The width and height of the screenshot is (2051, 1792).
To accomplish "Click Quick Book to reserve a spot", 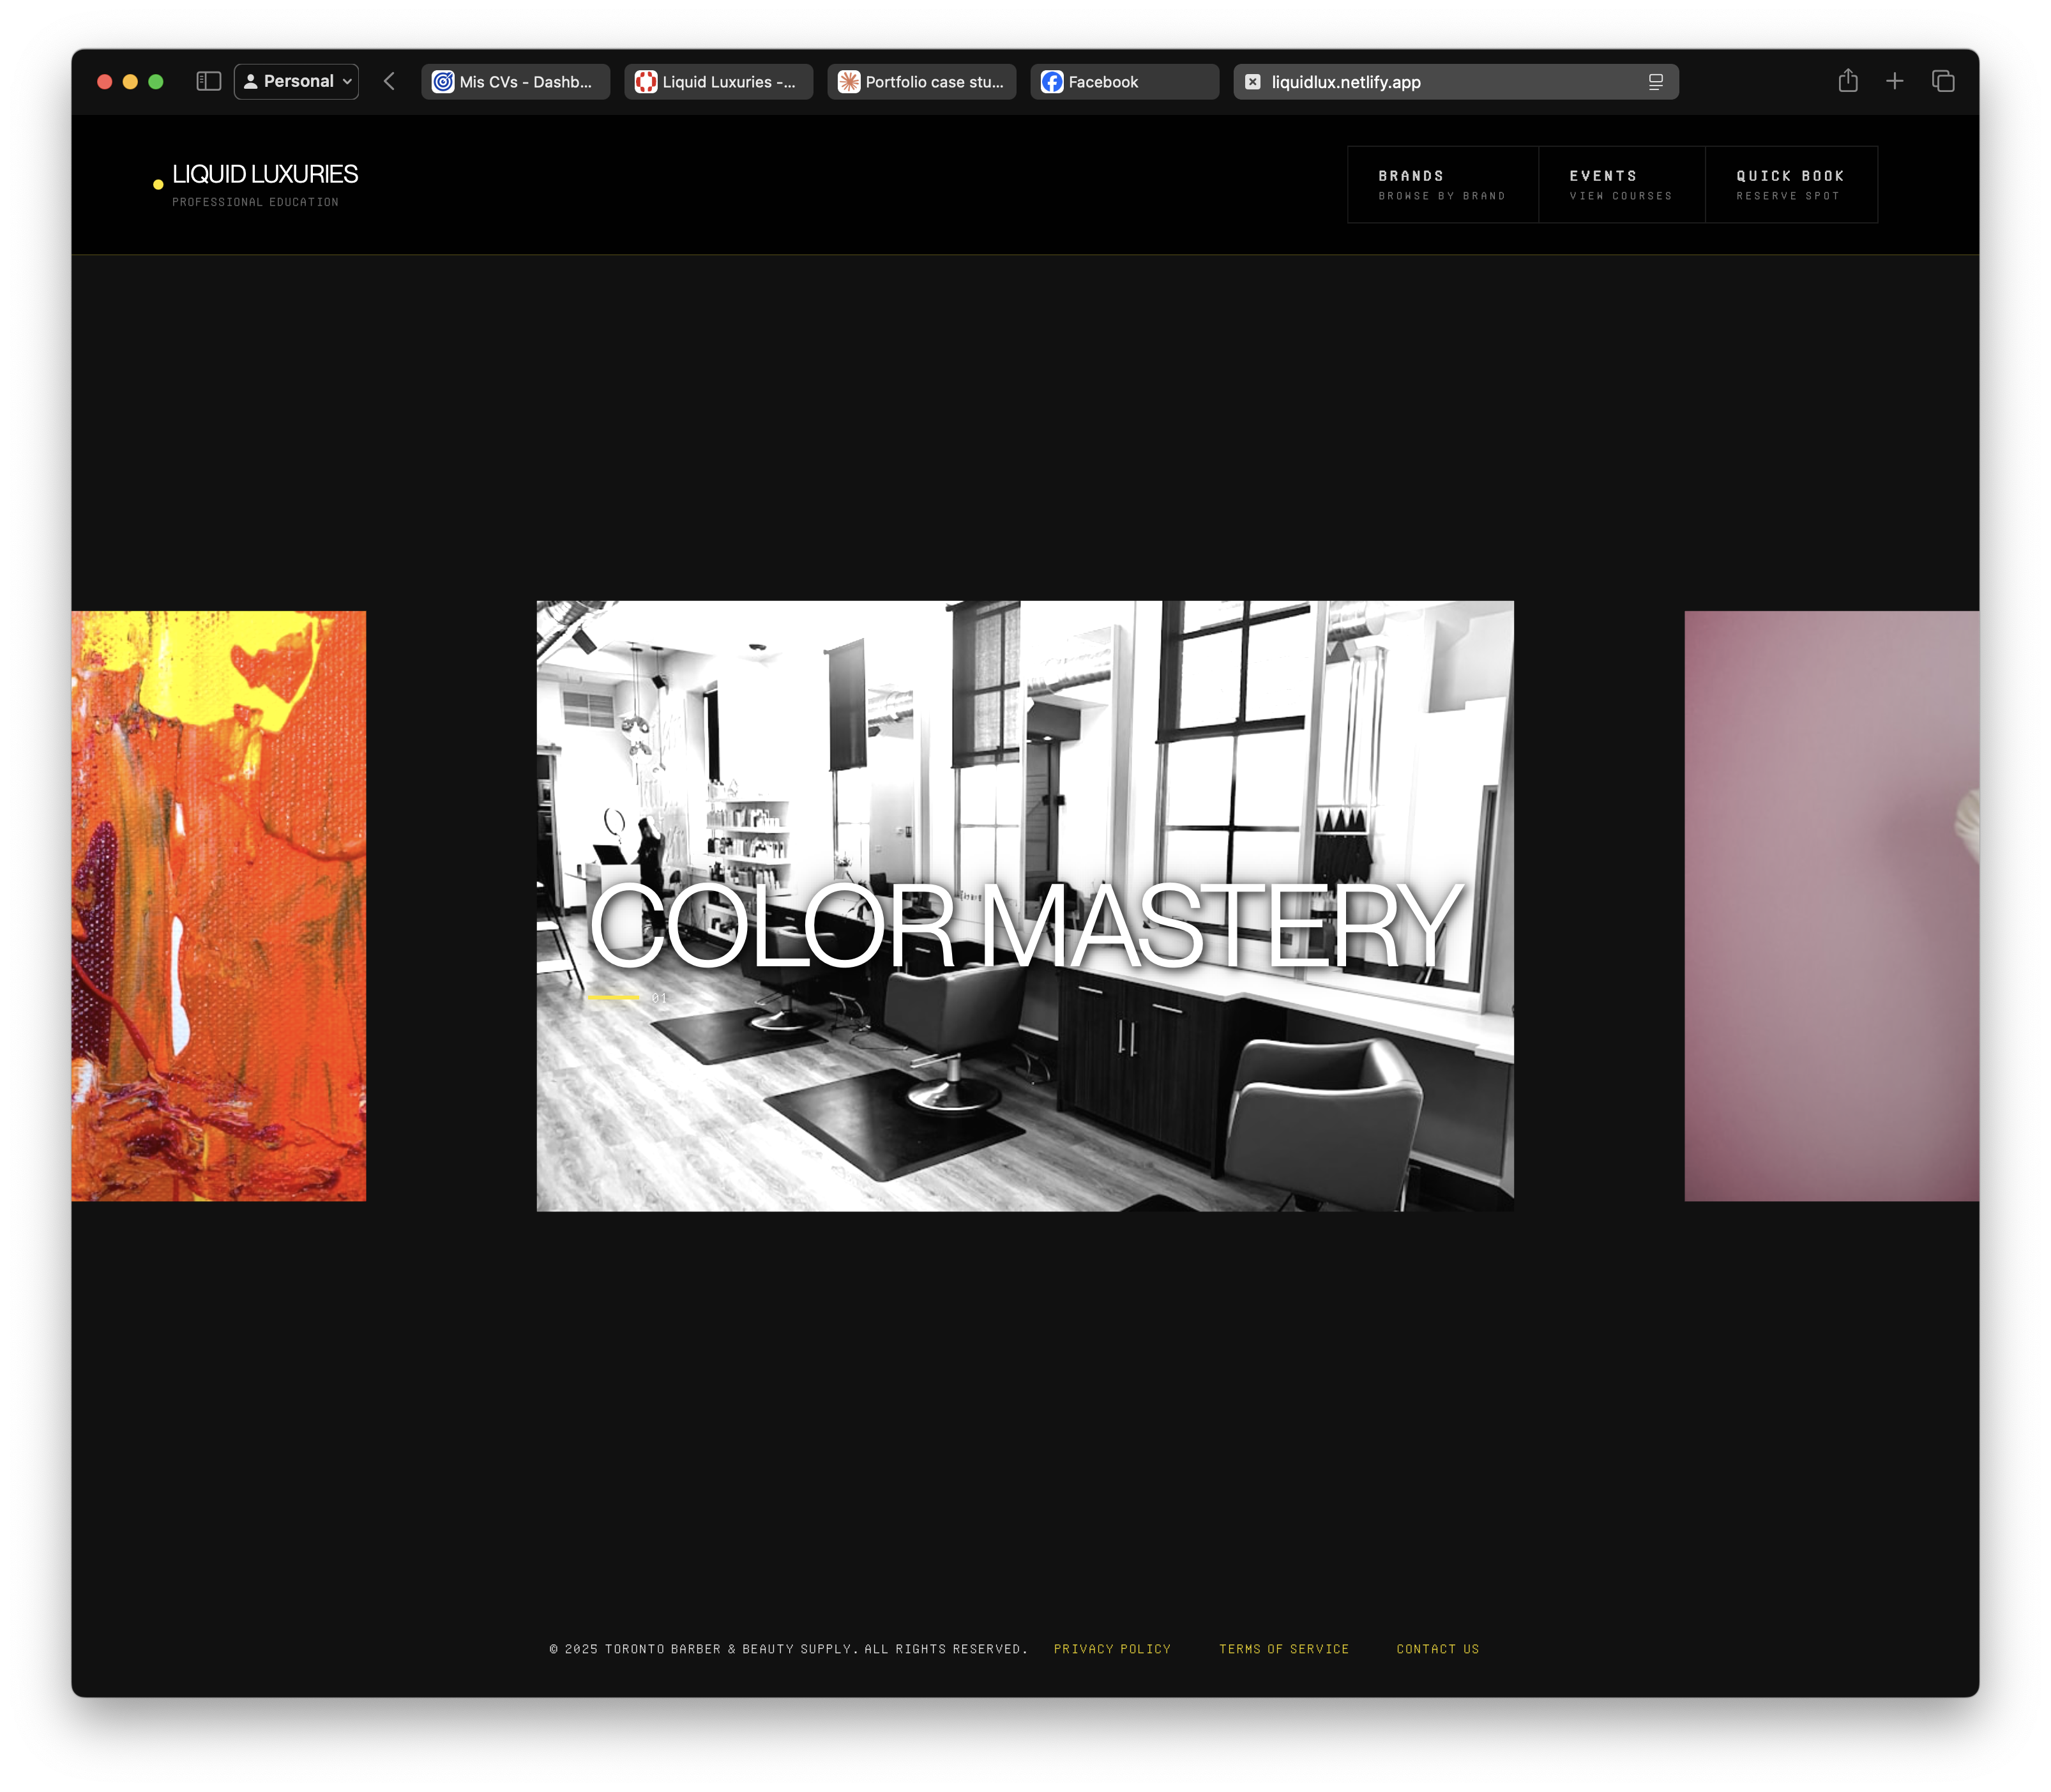I will (1790, 184).
